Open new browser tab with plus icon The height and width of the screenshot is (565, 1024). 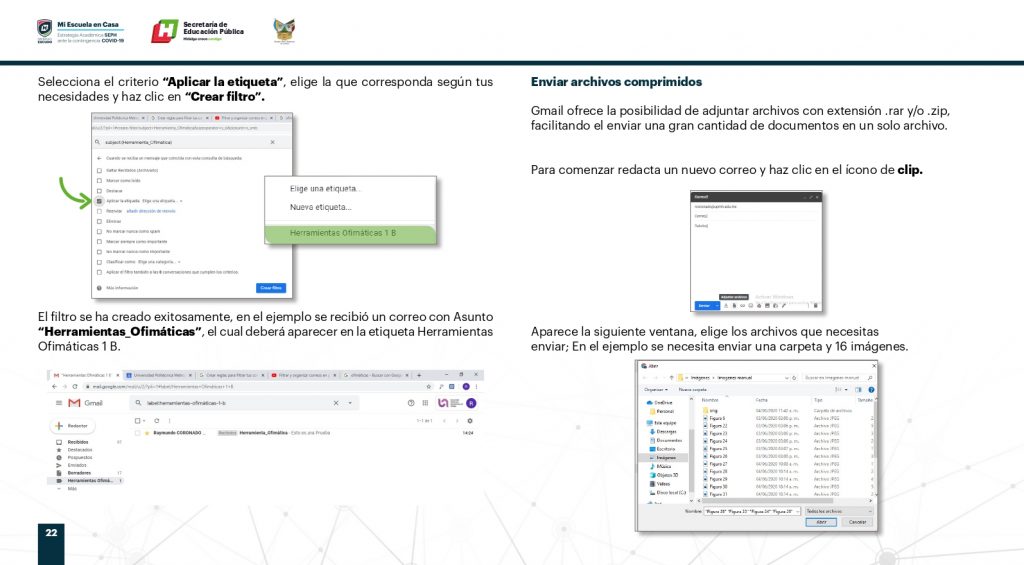pos(419,375)
